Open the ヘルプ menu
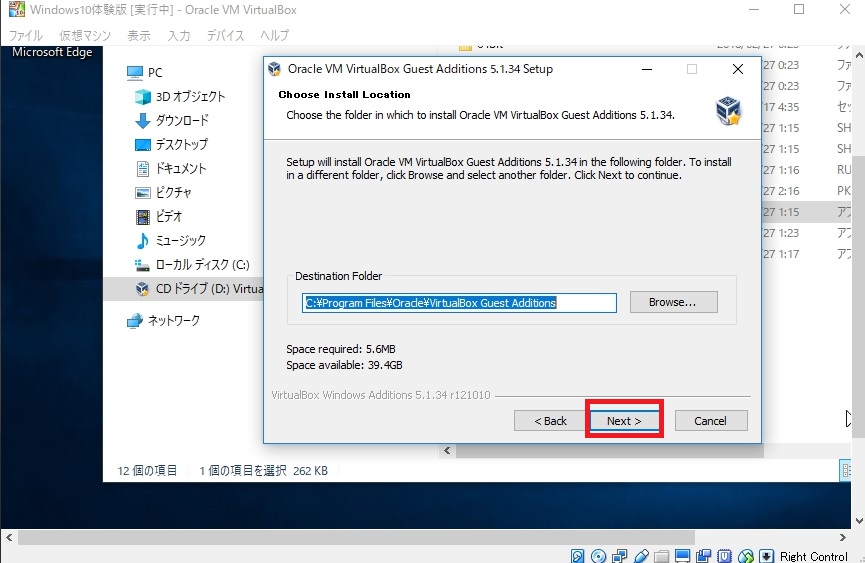This screenshot has height=563, width=865. [x=274, y=35]
